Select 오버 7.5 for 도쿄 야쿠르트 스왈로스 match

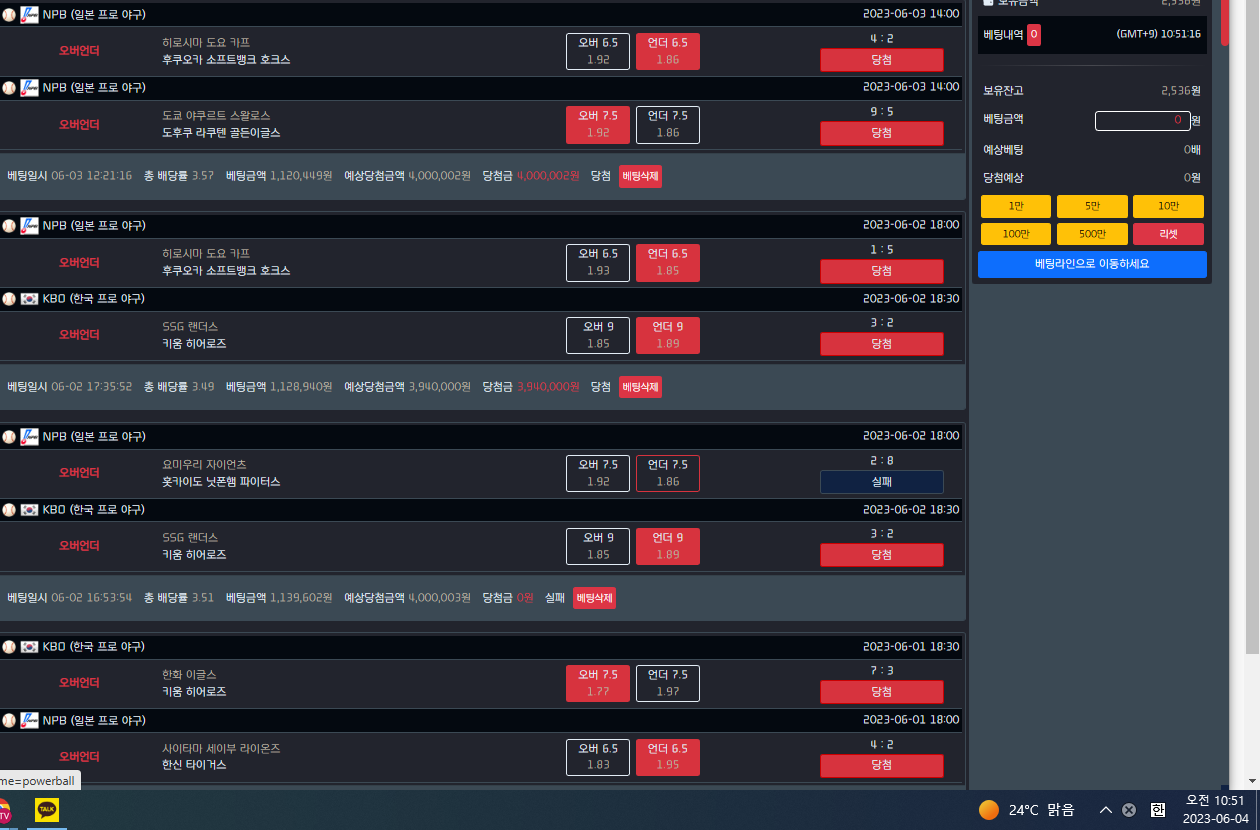pos(598,124)
